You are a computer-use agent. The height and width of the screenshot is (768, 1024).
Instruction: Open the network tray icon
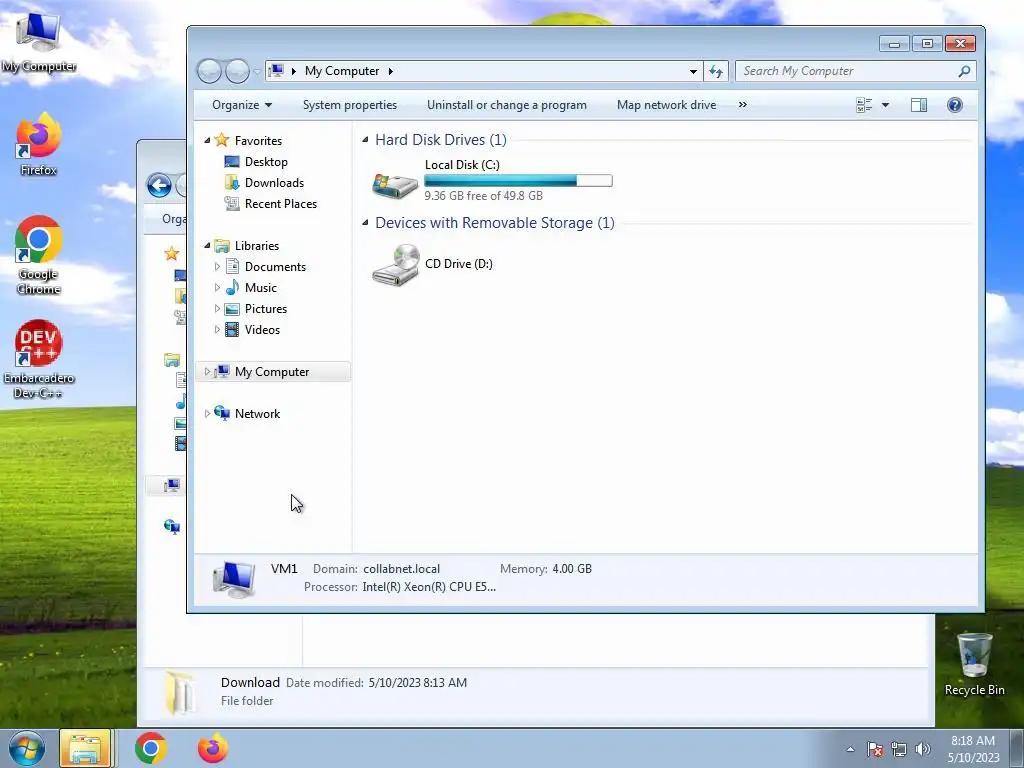(899, 749)
